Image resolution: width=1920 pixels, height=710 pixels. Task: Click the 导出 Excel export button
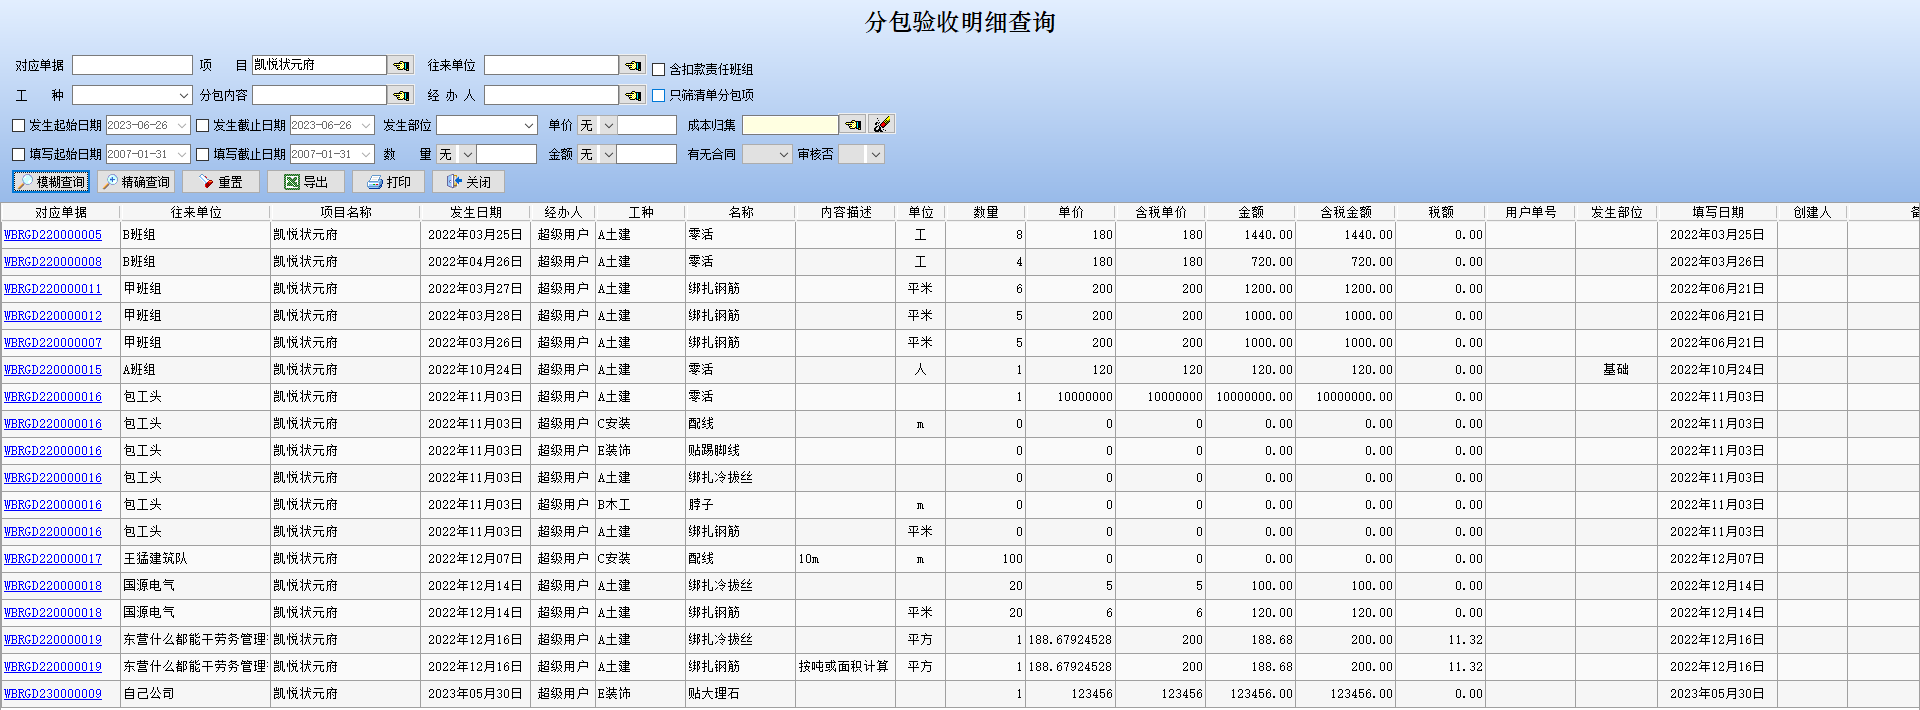pos(306,182)
